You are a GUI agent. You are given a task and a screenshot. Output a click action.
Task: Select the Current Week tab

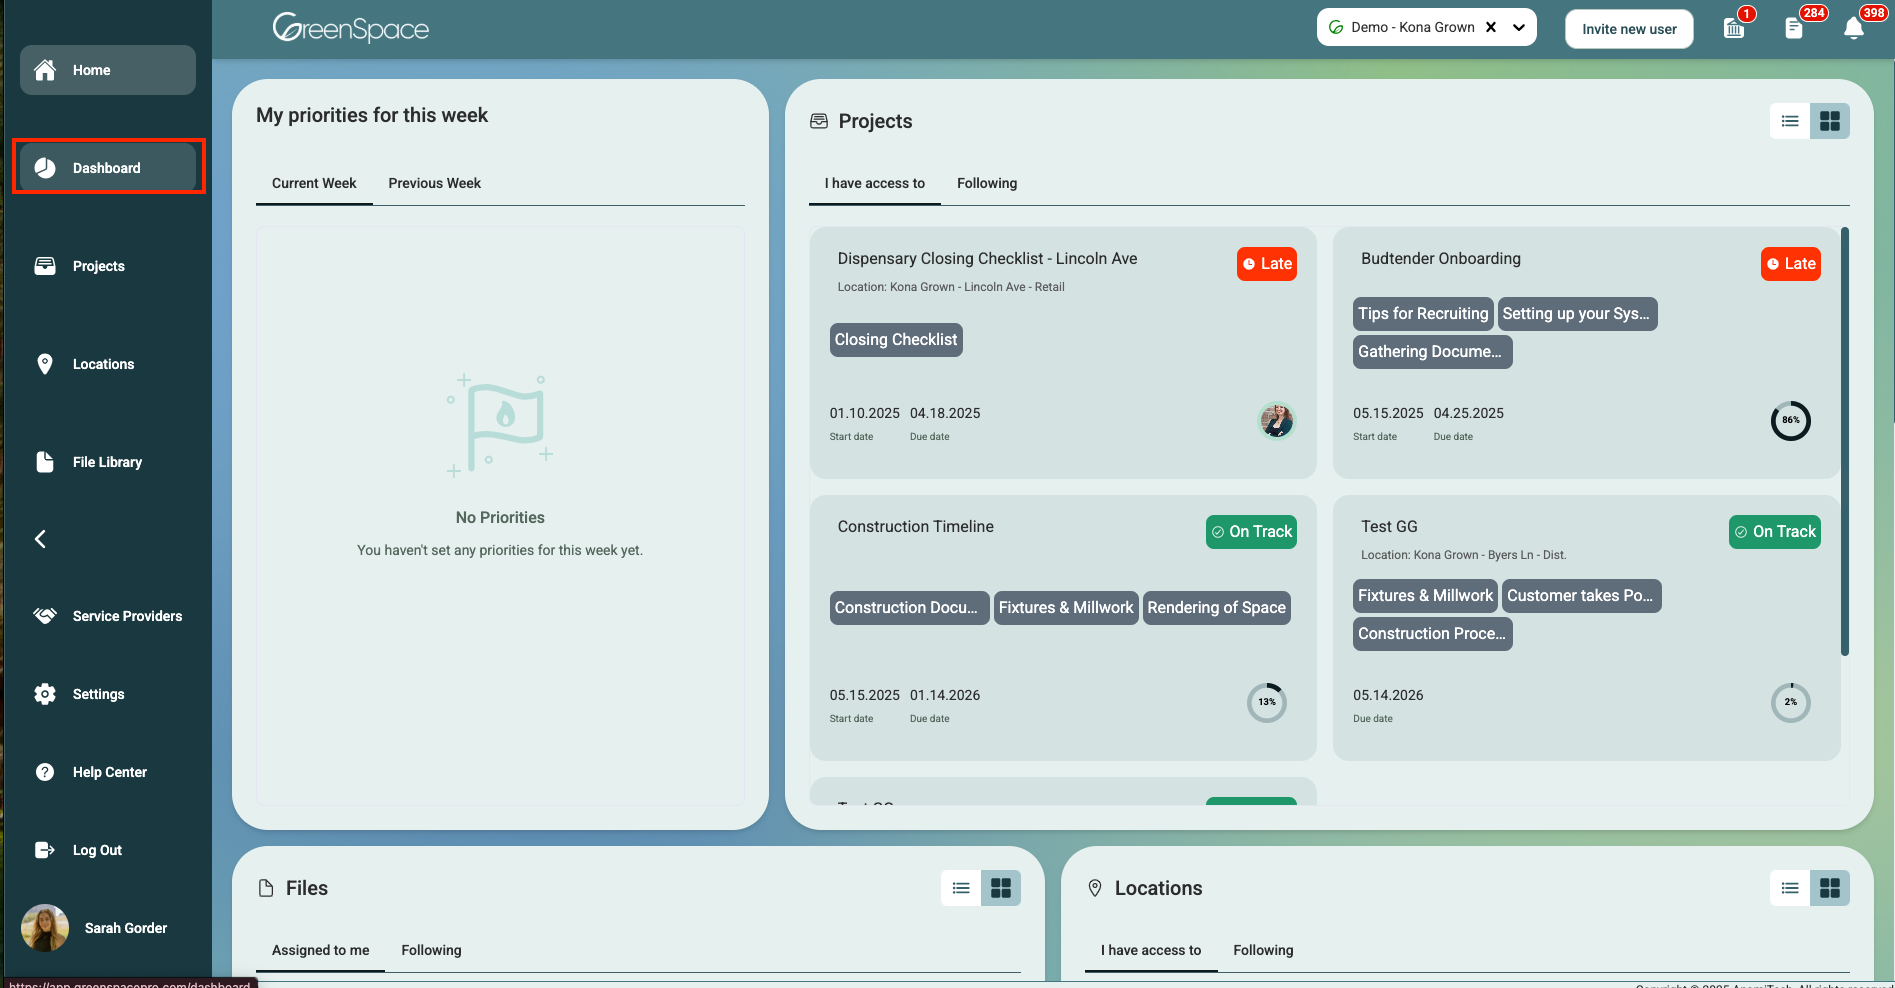tap(314, 183)
